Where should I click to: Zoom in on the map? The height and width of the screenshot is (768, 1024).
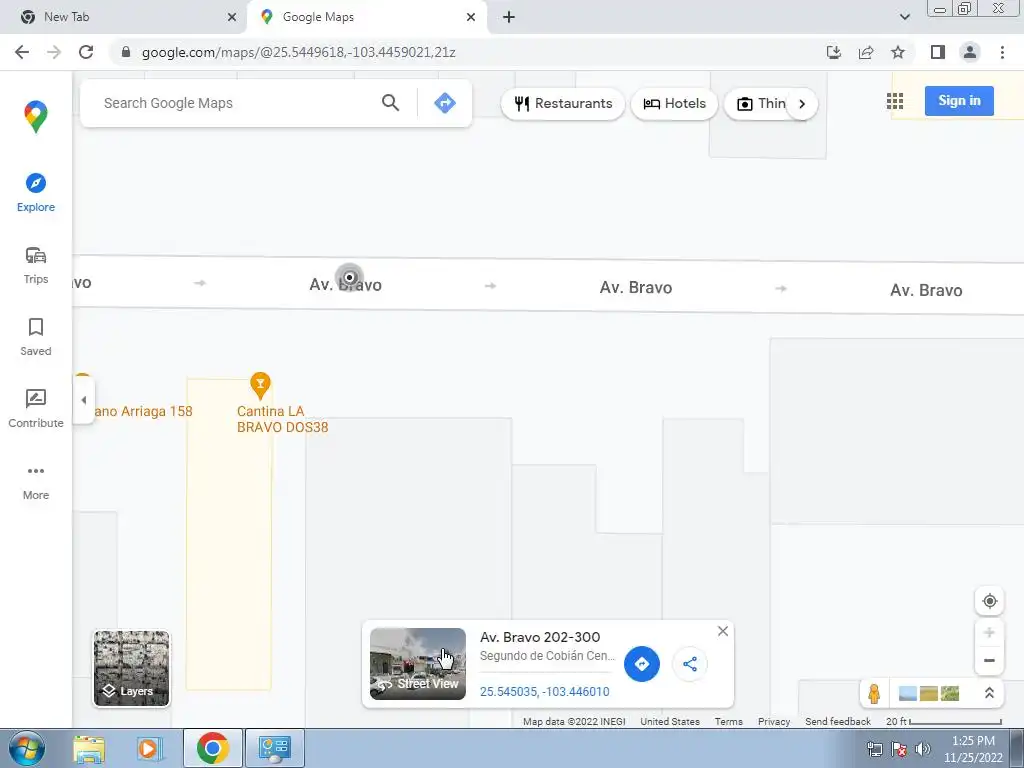coord(989,632)
